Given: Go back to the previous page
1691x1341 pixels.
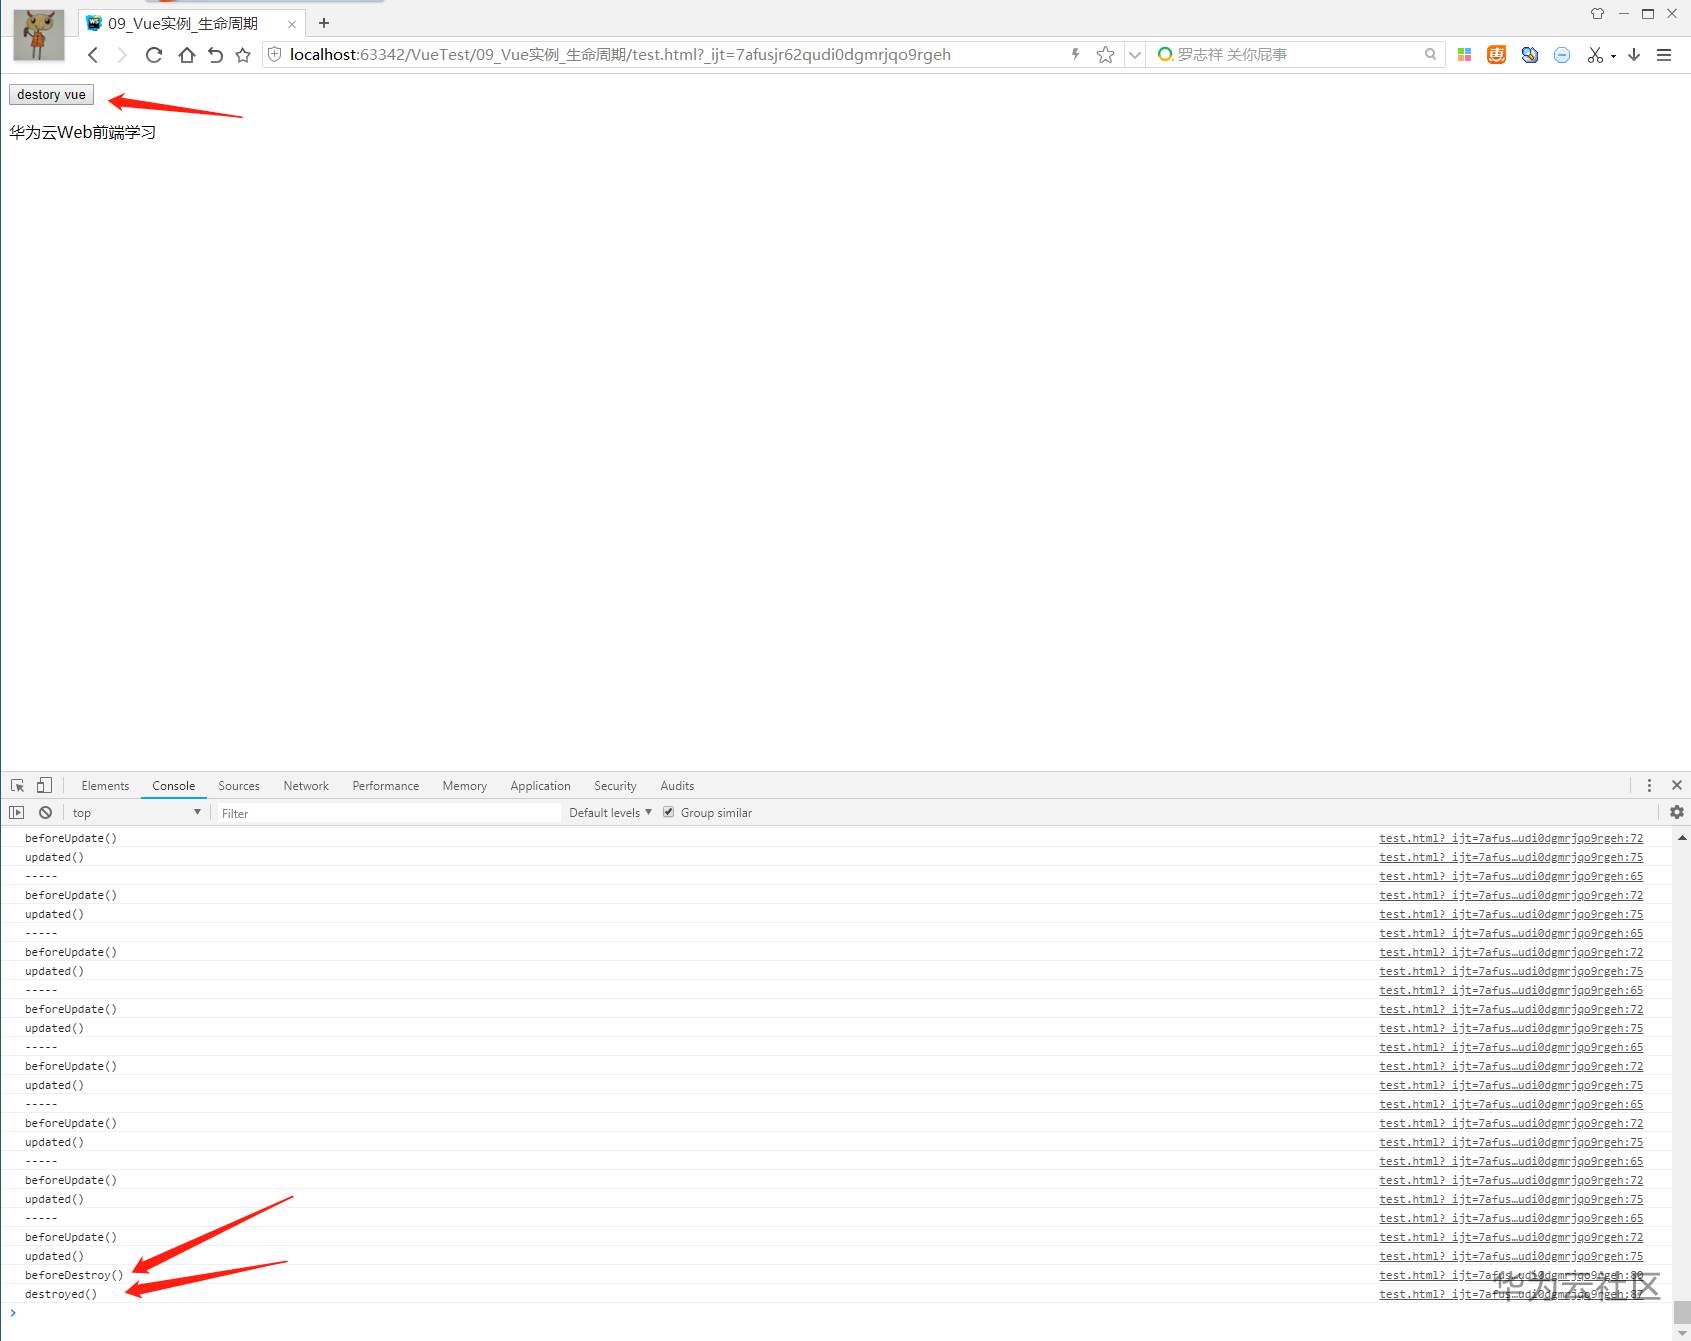Looking at the screenshot, I should coord(93,55).
